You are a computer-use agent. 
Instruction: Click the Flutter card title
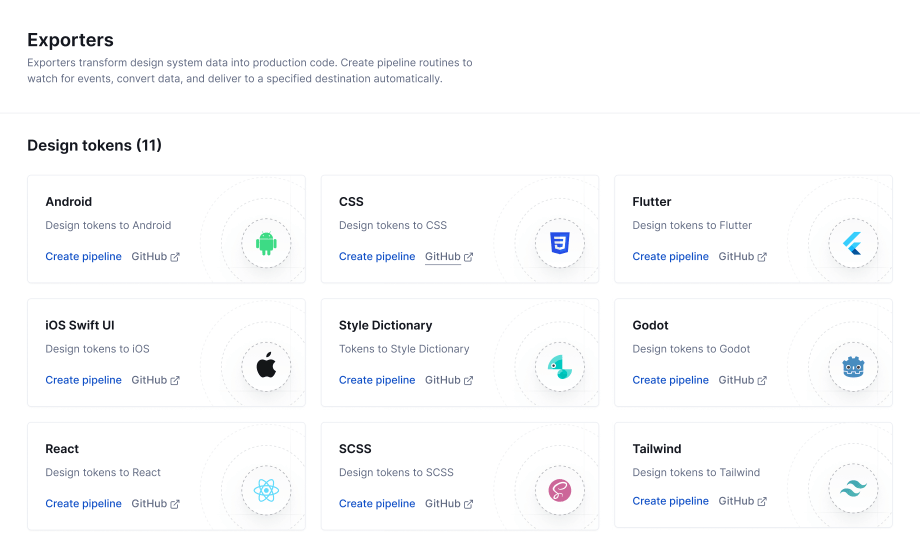(651, 202)
